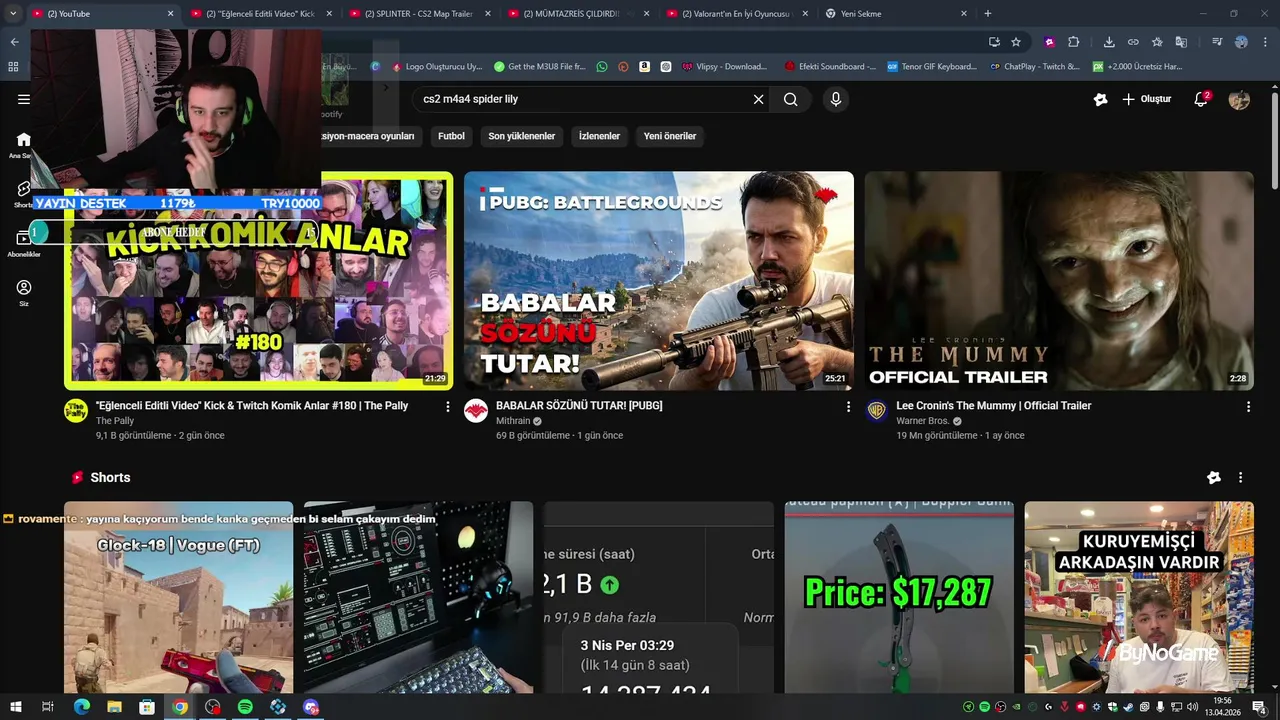
Task: Open Kick & Twitch Komik Anlar #180 title
Action: click(252, 406)
